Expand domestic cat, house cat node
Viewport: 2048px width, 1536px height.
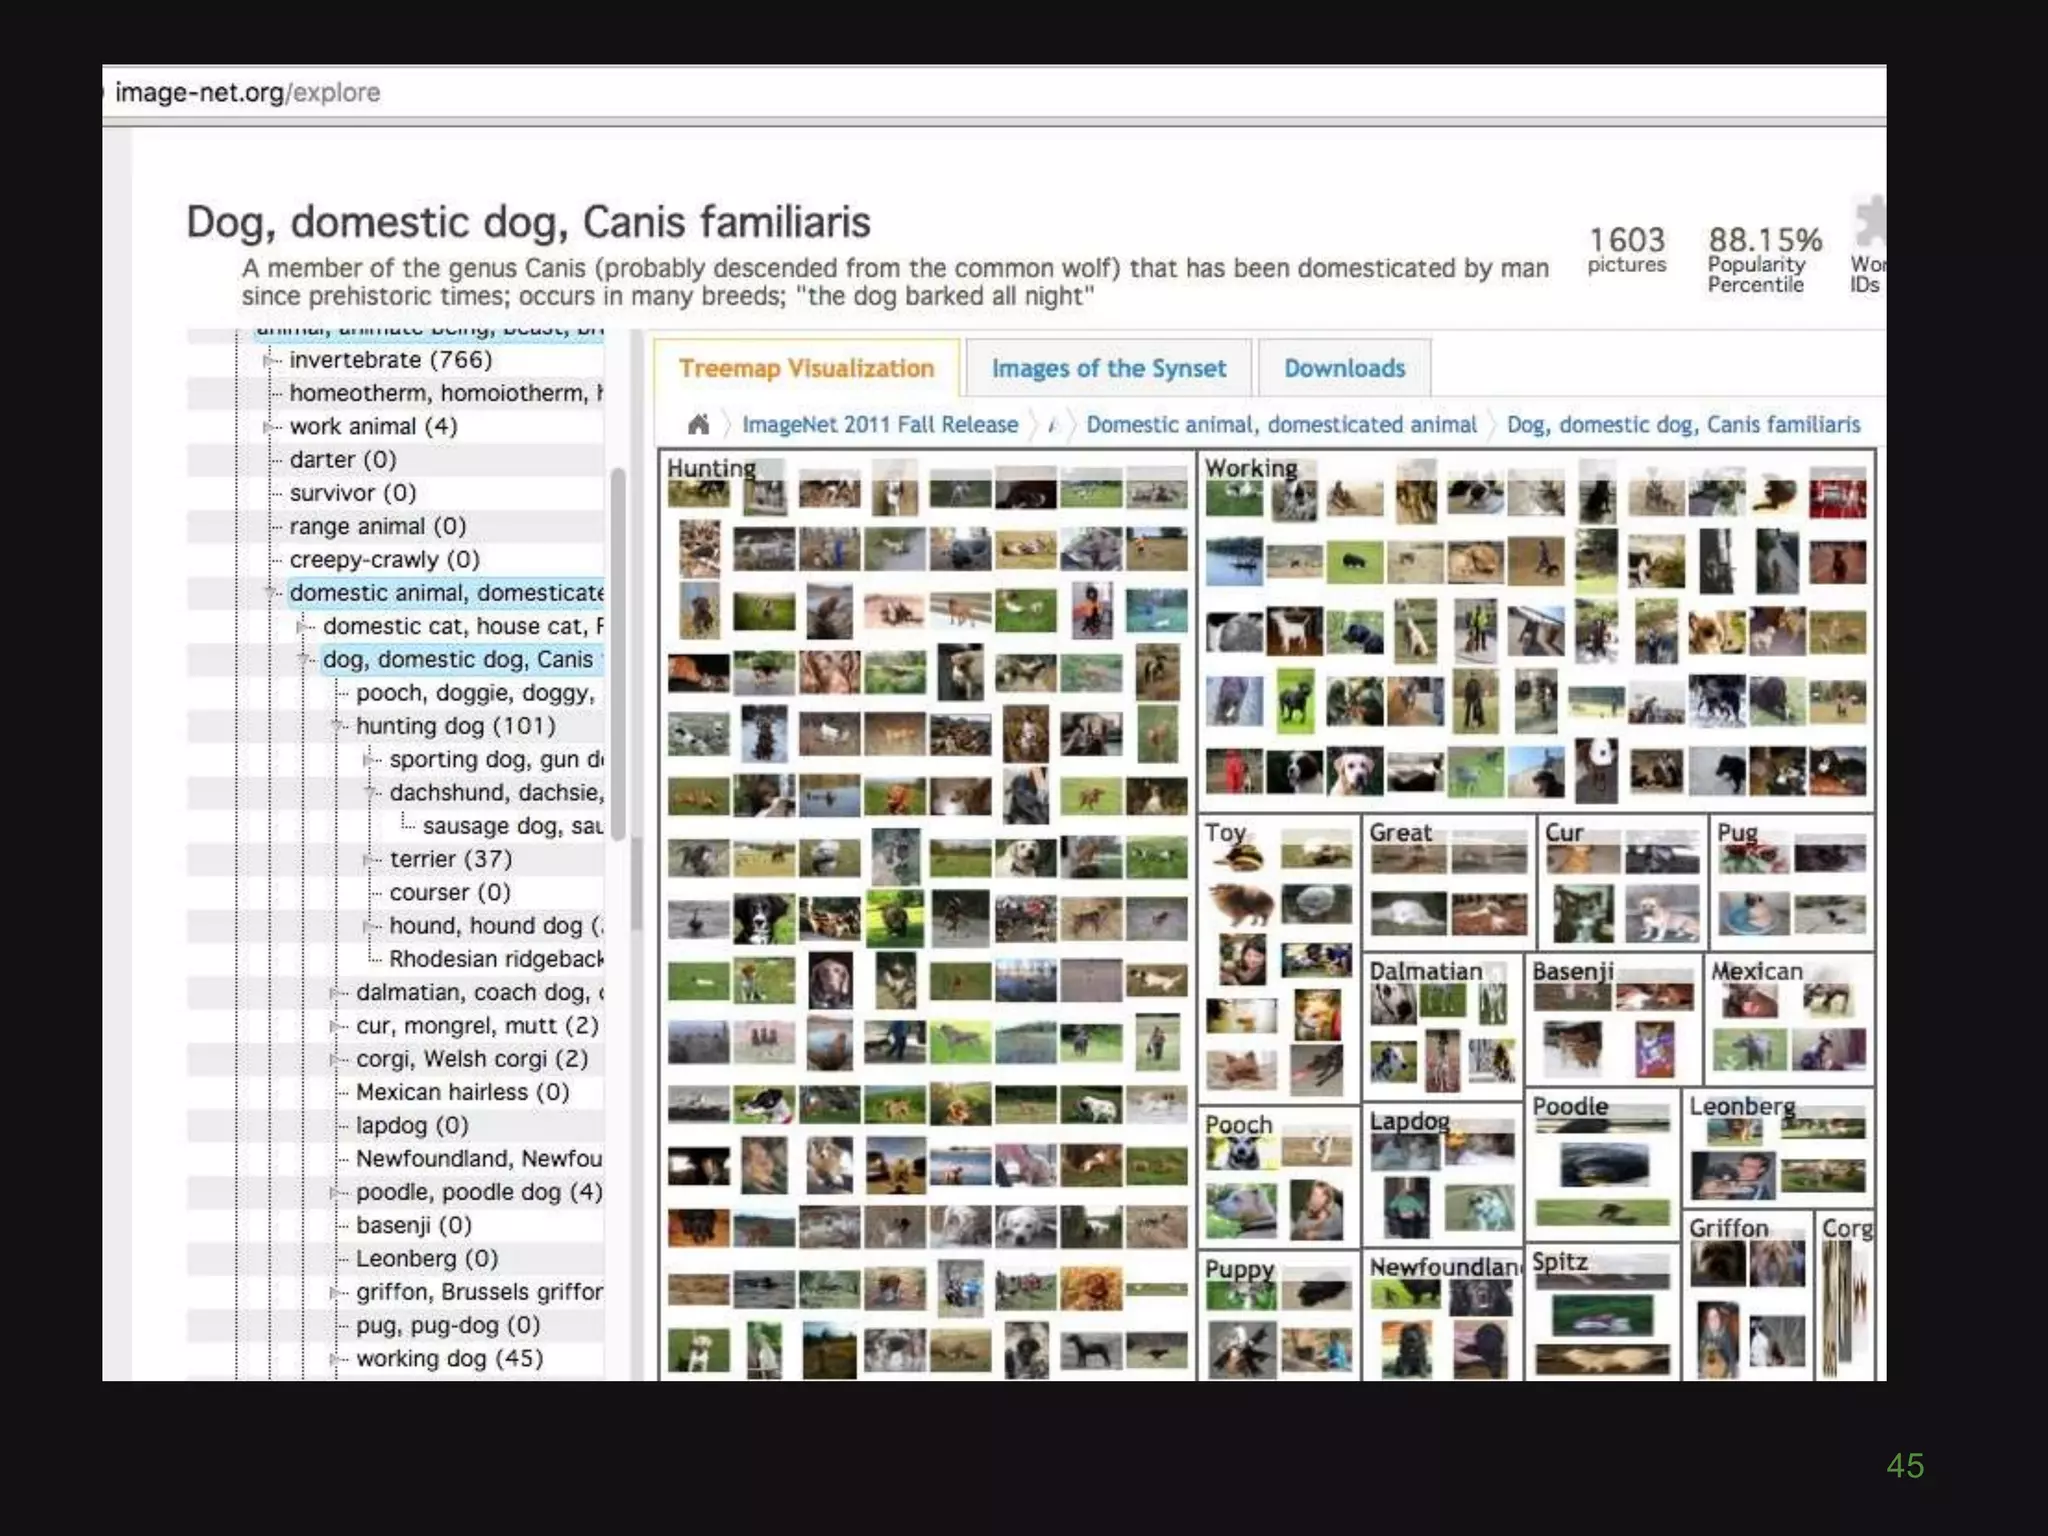pos(302,627)
